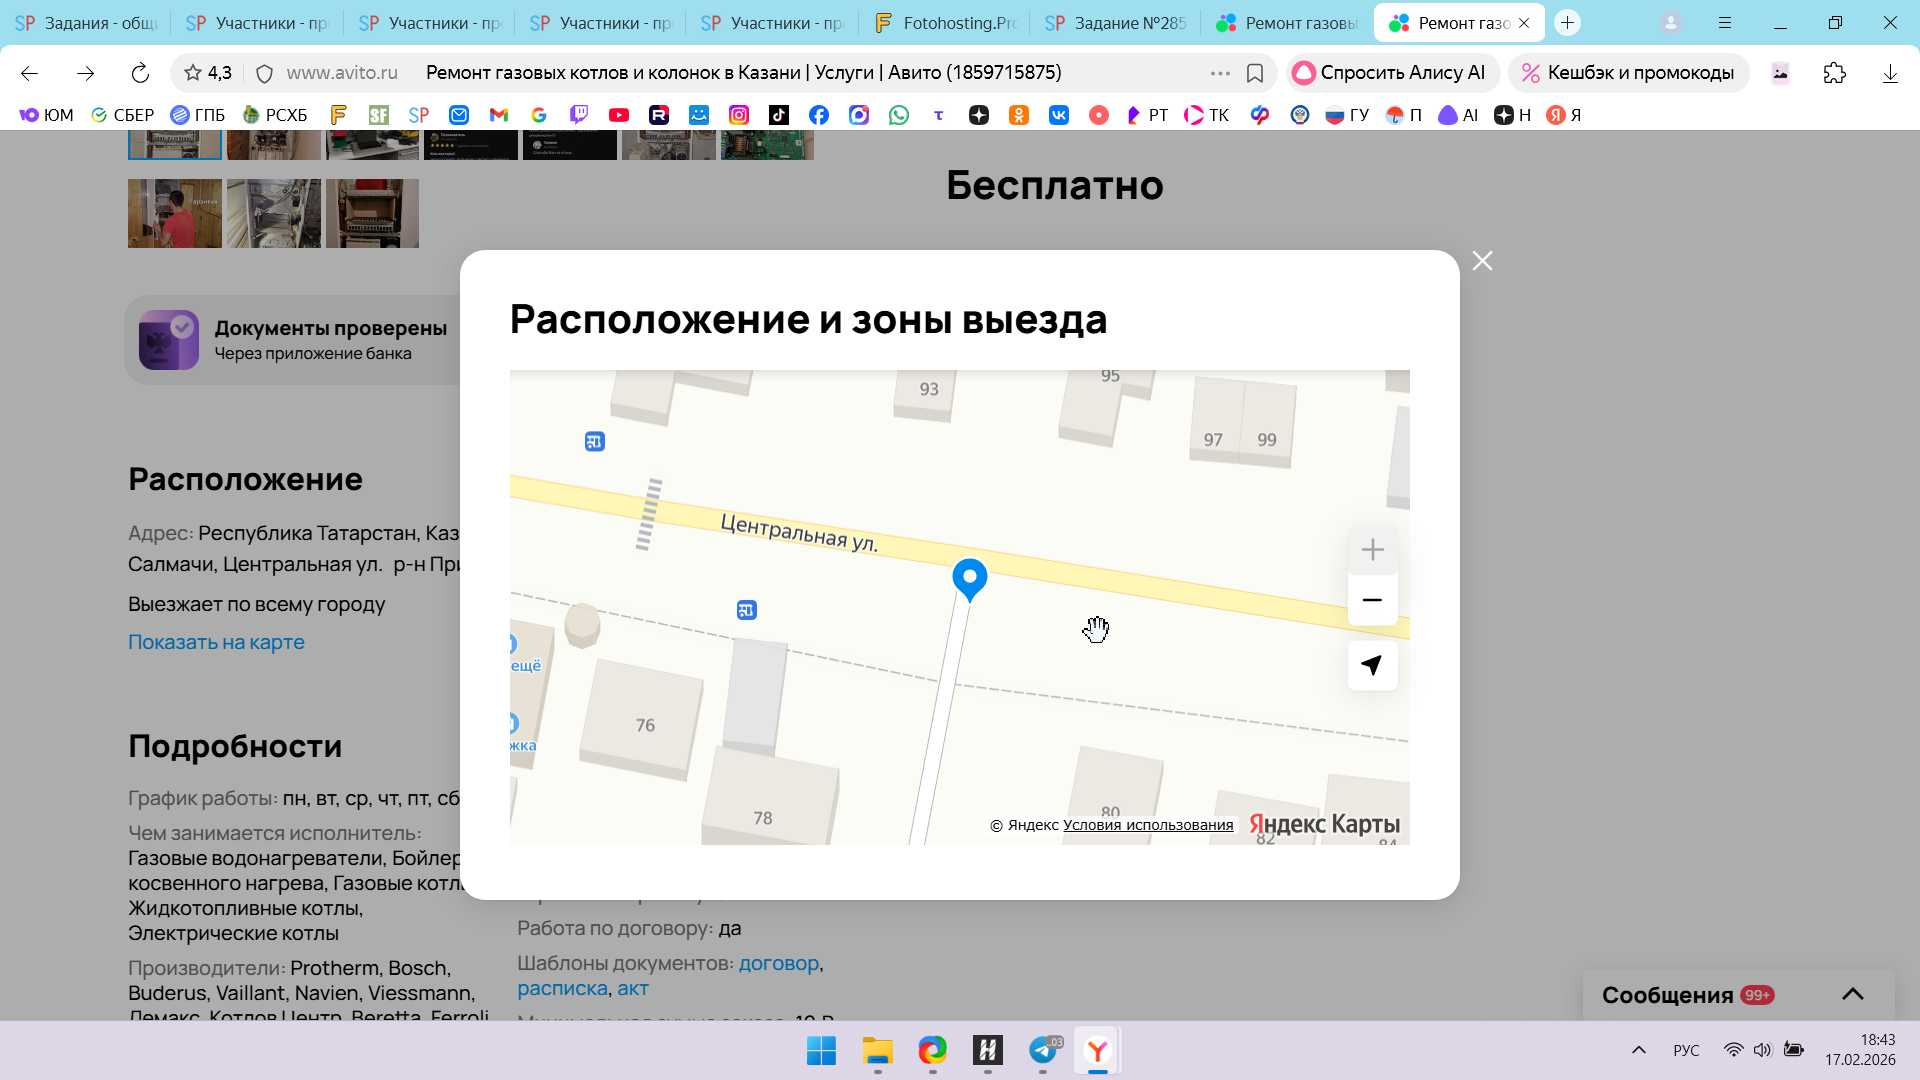Expand the Сообщения chat panel
1920x1080 pixels.
pos(1852,994)
